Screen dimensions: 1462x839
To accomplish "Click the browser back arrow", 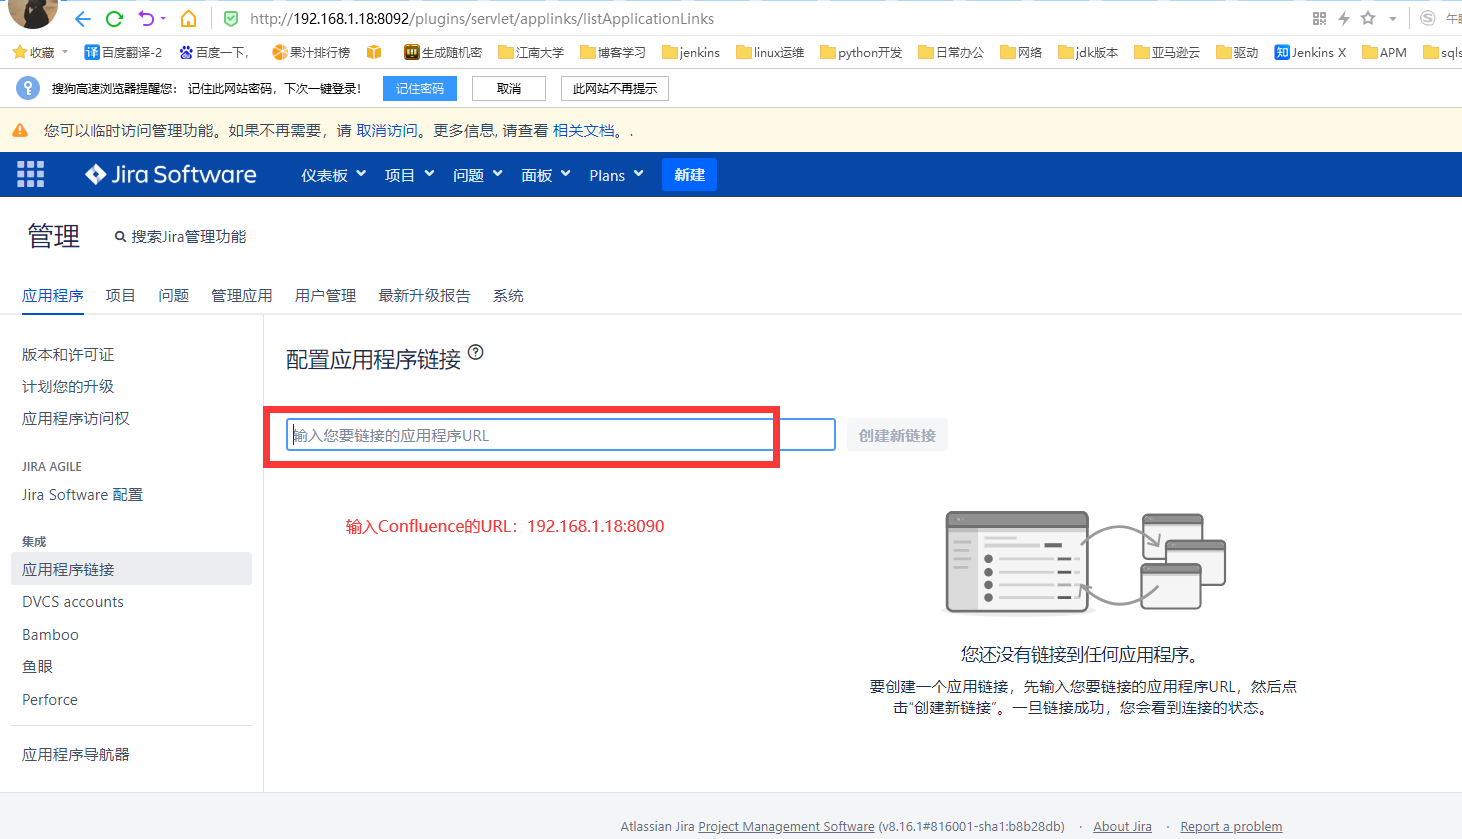I will coord(83,18).
